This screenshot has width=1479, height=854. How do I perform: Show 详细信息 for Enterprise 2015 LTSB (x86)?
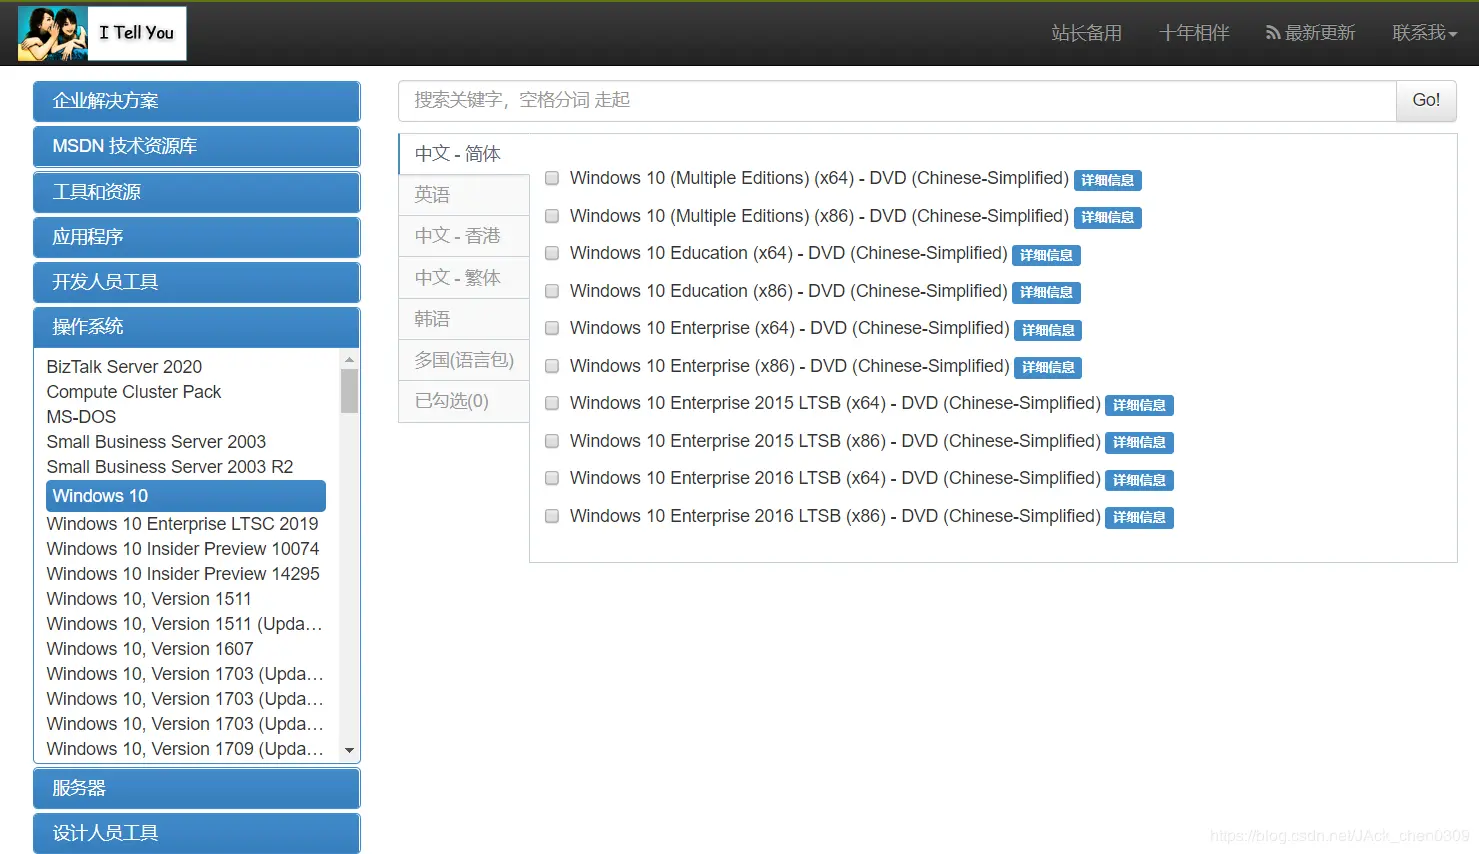(1139, 442)
